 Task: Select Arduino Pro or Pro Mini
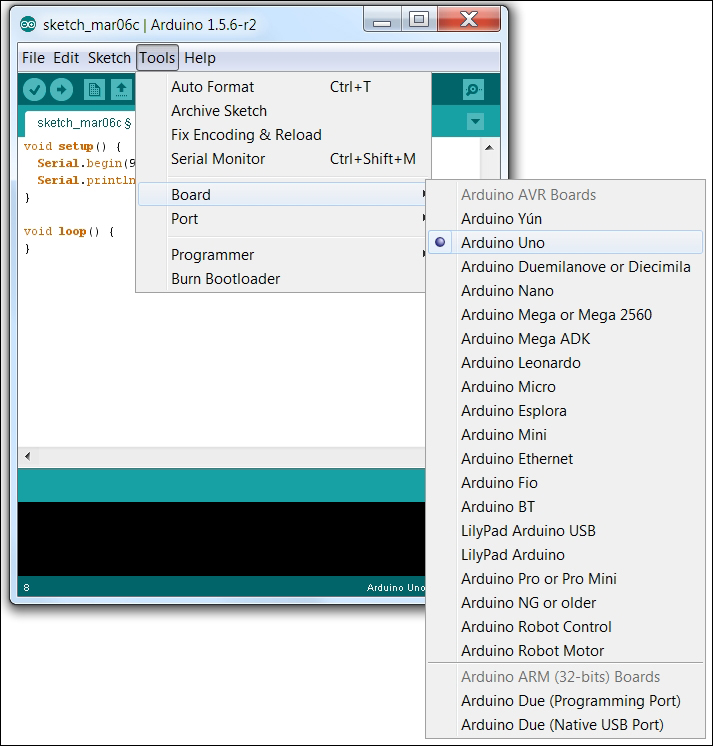tap(565, 579)
